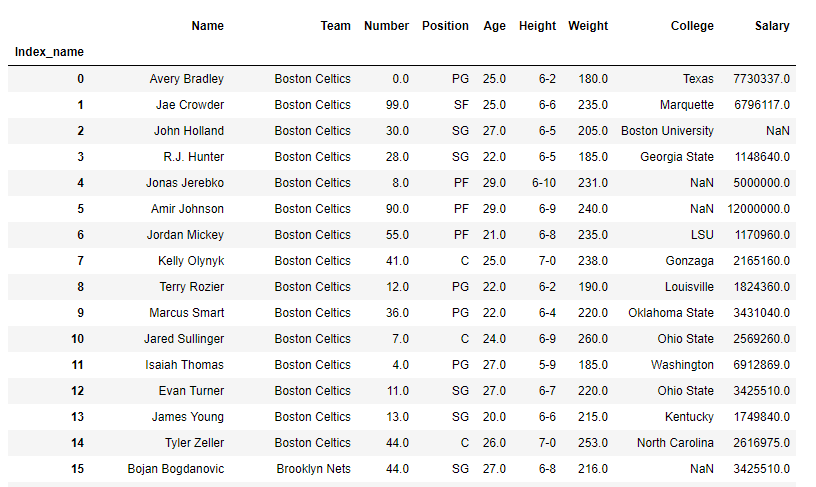Click Jared Sullinger's weight 260.0 cell
This screenshot has height=487, width=816.
click(x=592, y=339)
